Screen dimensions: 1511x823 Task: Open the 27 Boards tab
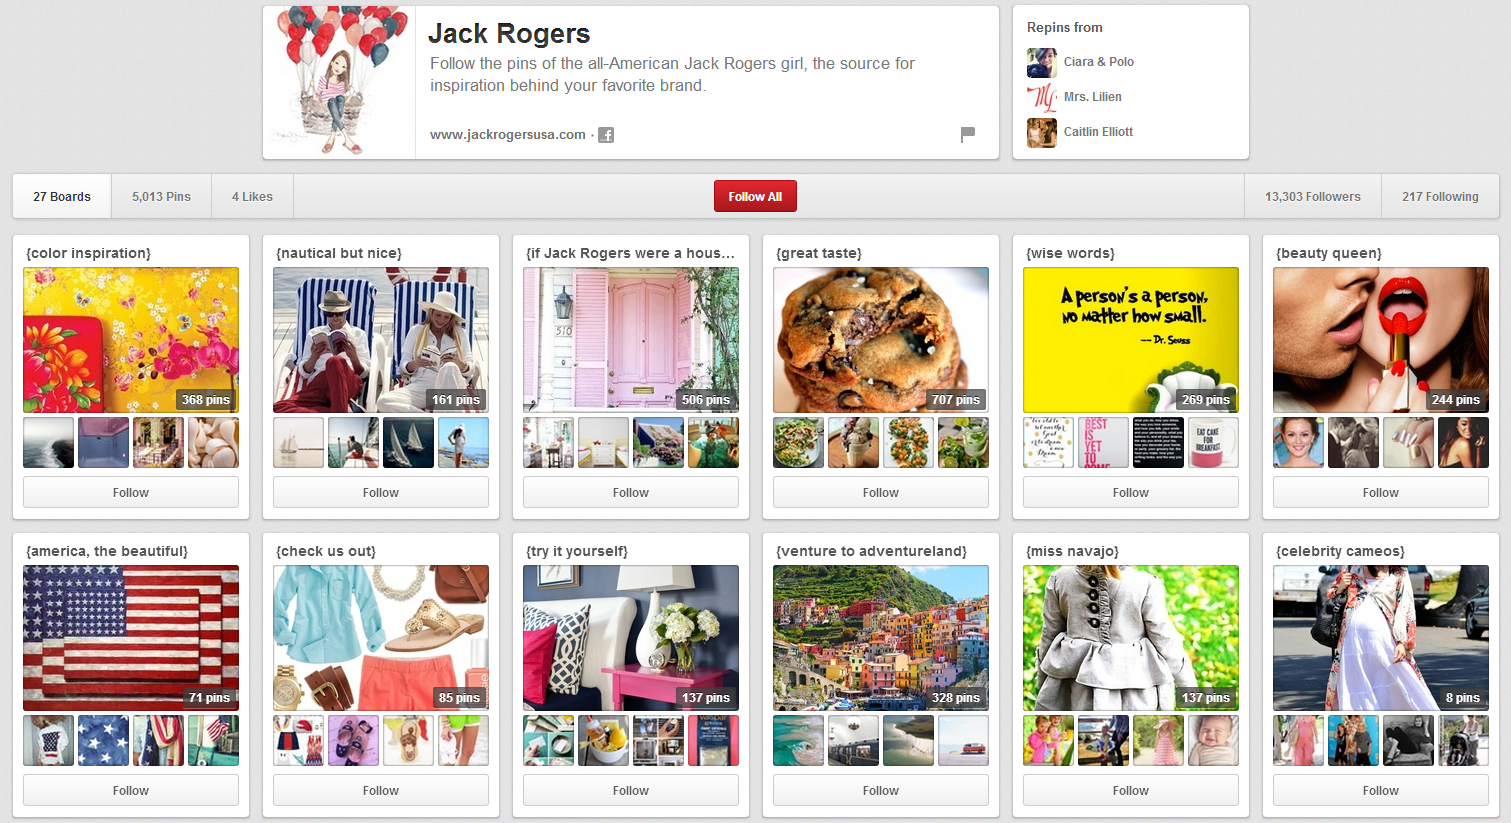tap(62, 196)
